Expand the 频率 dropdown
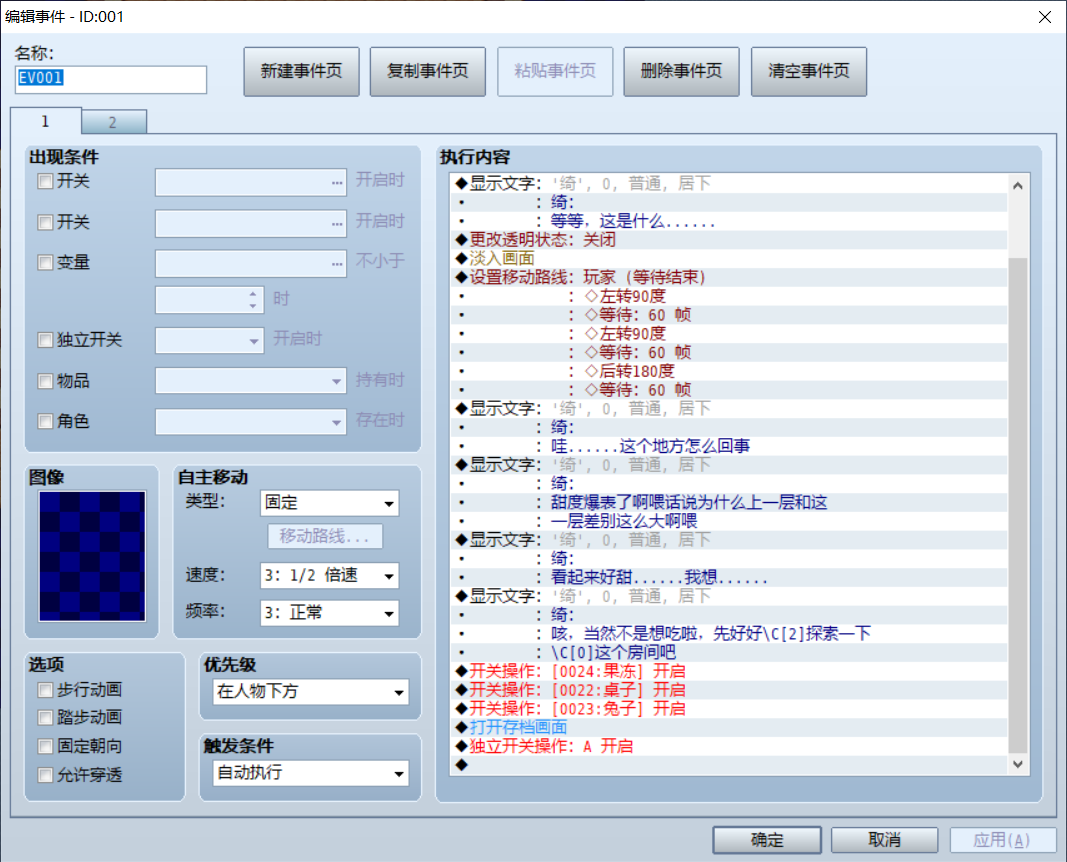The image size is (1067, 862). (x=329, y=613)
